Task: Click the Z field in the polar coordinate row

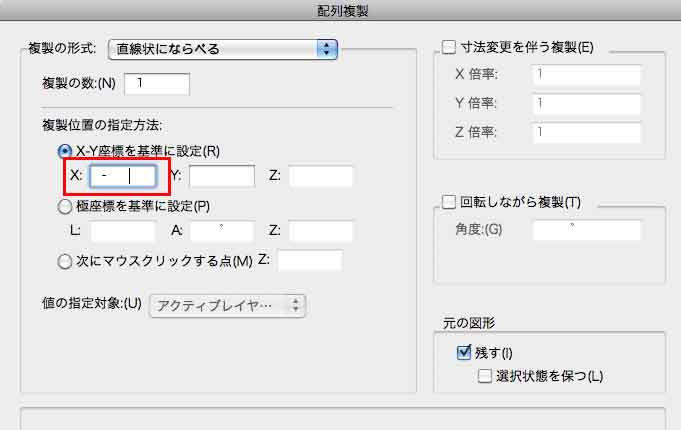Action: (321, 232)
